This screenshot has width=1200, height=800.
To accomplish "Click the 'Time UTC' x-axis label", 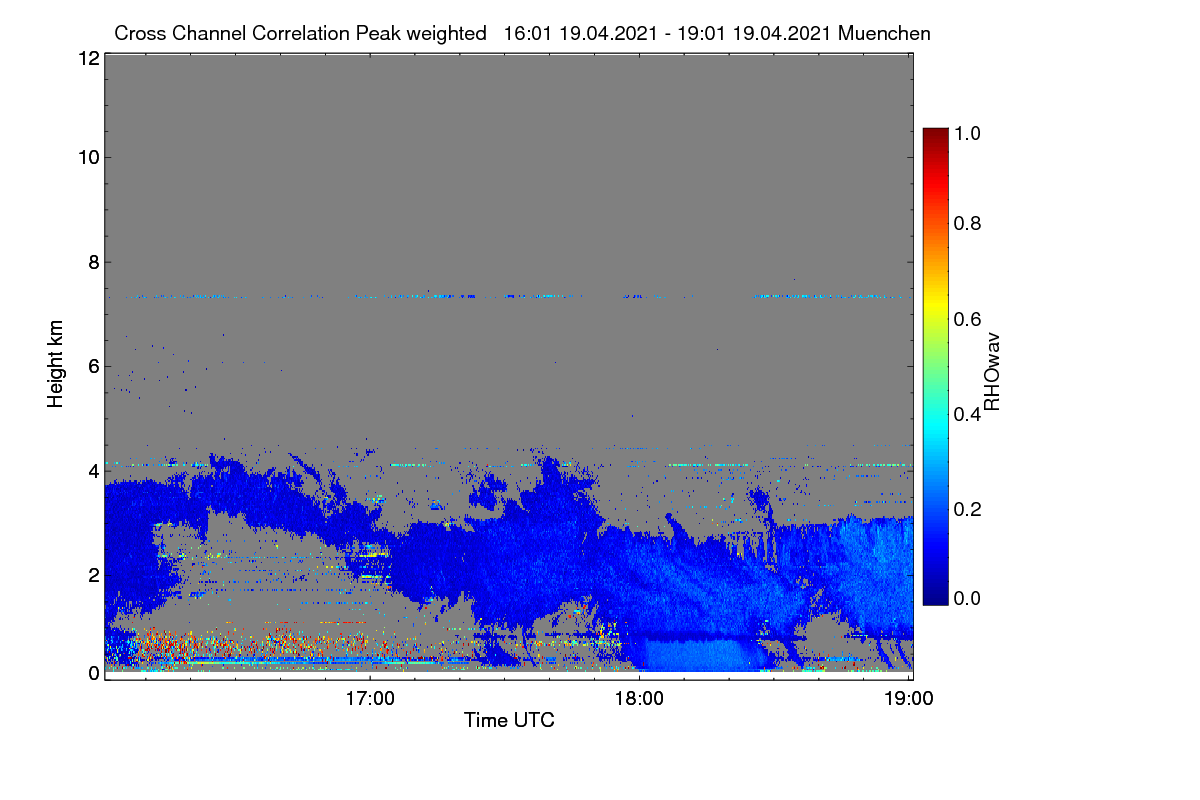I will pos(509,720).
